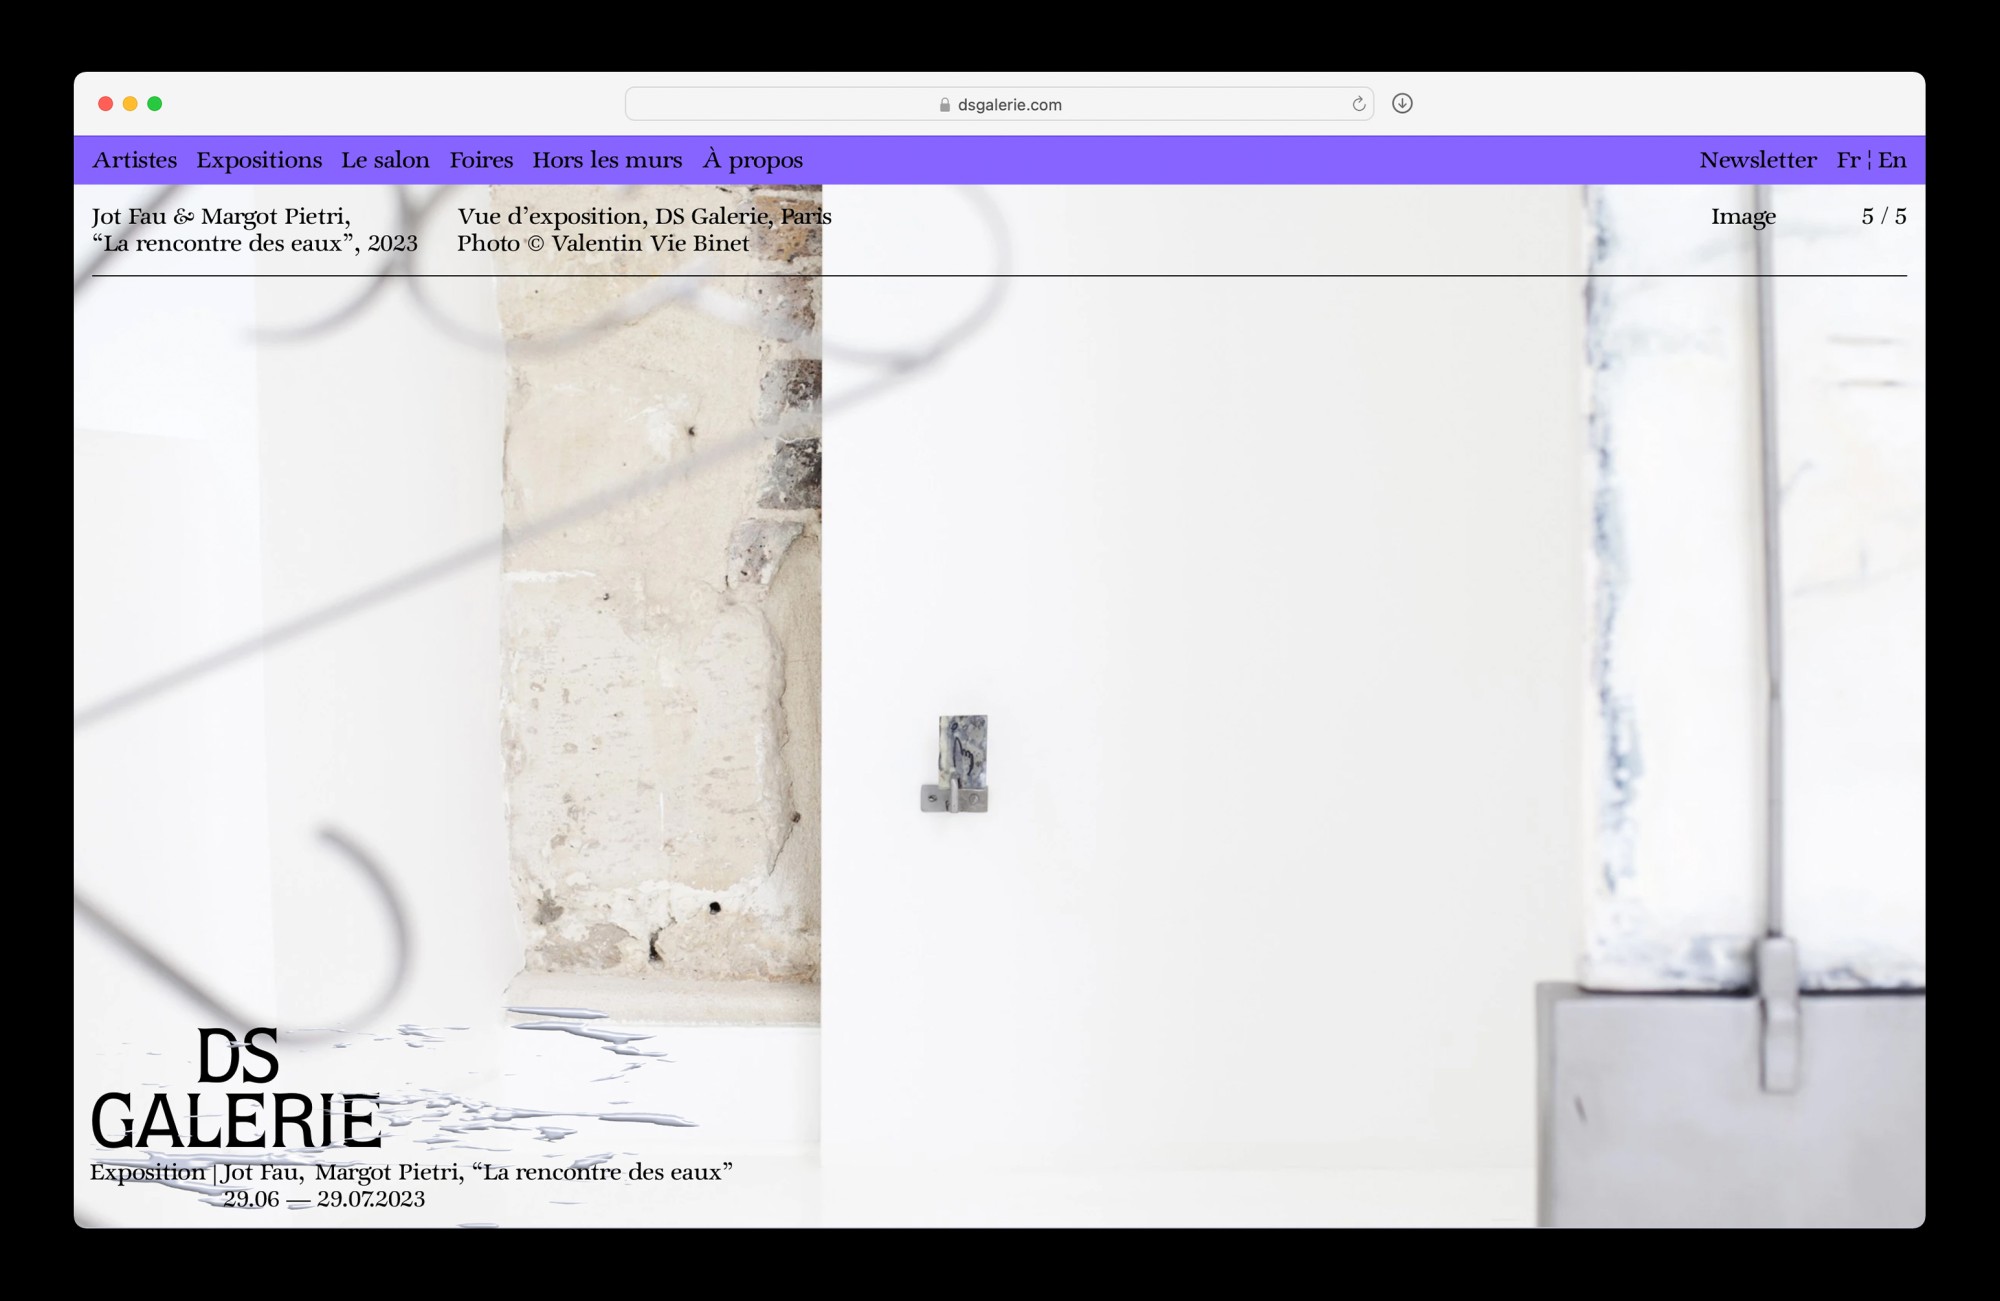Screen dimensions: 2000x1301
Task: Click the dsgalerie.com address bar
Action: tap(1008, 105)
